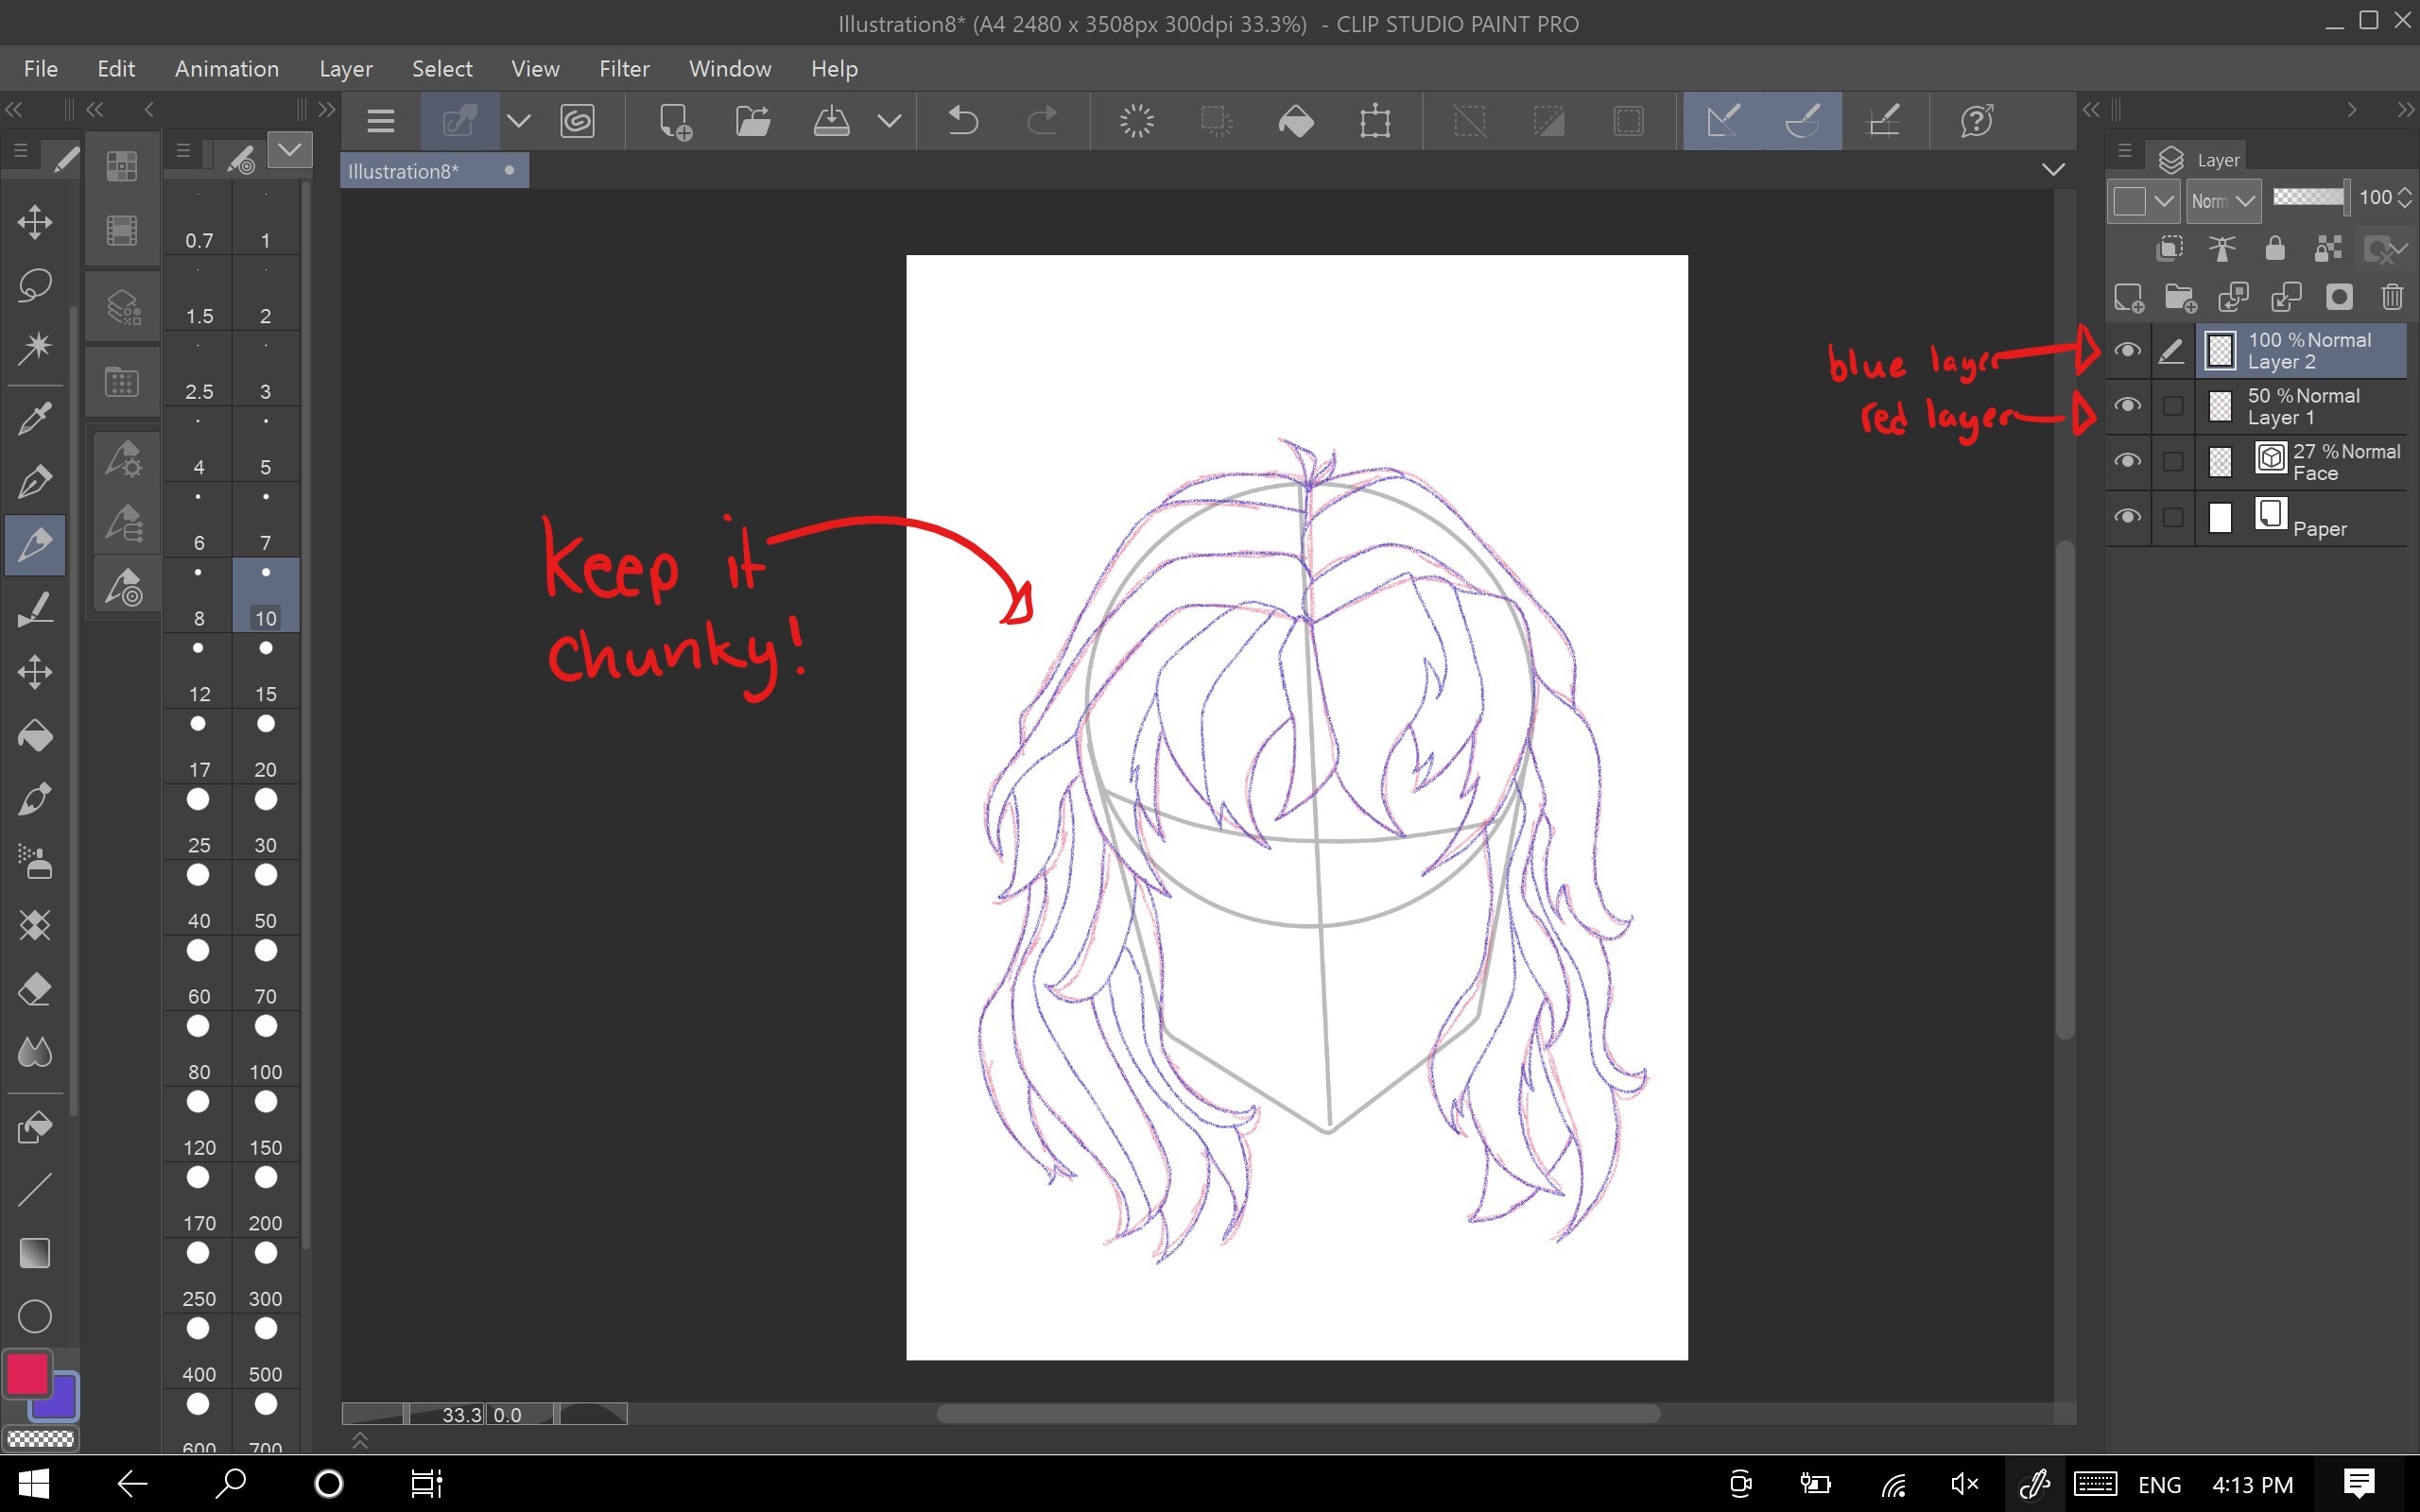Open the blending mode Normal dropdown
Image resolution: width=2420 pixels, height=1512 pixels.
2223,201
